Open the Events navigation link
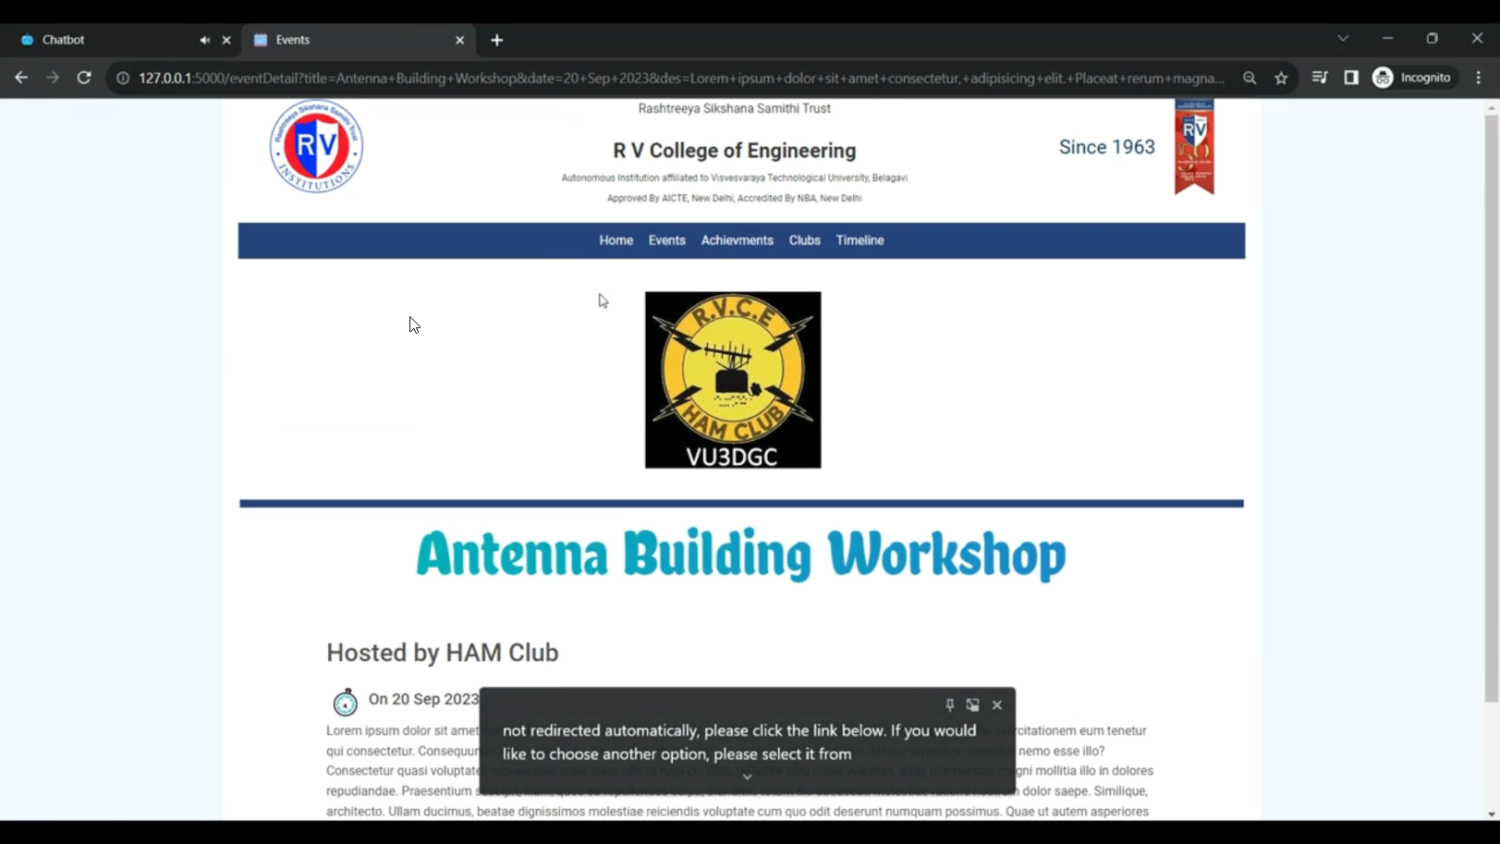The image size is (1500, 844). [667, 241]
